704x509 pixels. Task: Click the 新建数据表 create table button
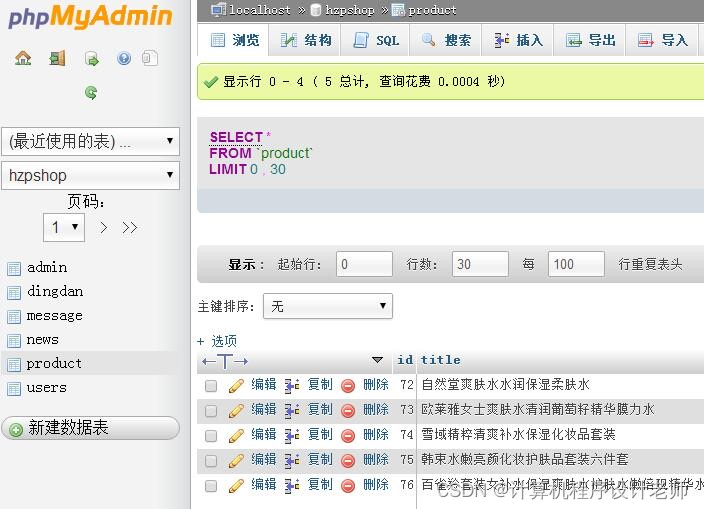[x=90, y=428]
